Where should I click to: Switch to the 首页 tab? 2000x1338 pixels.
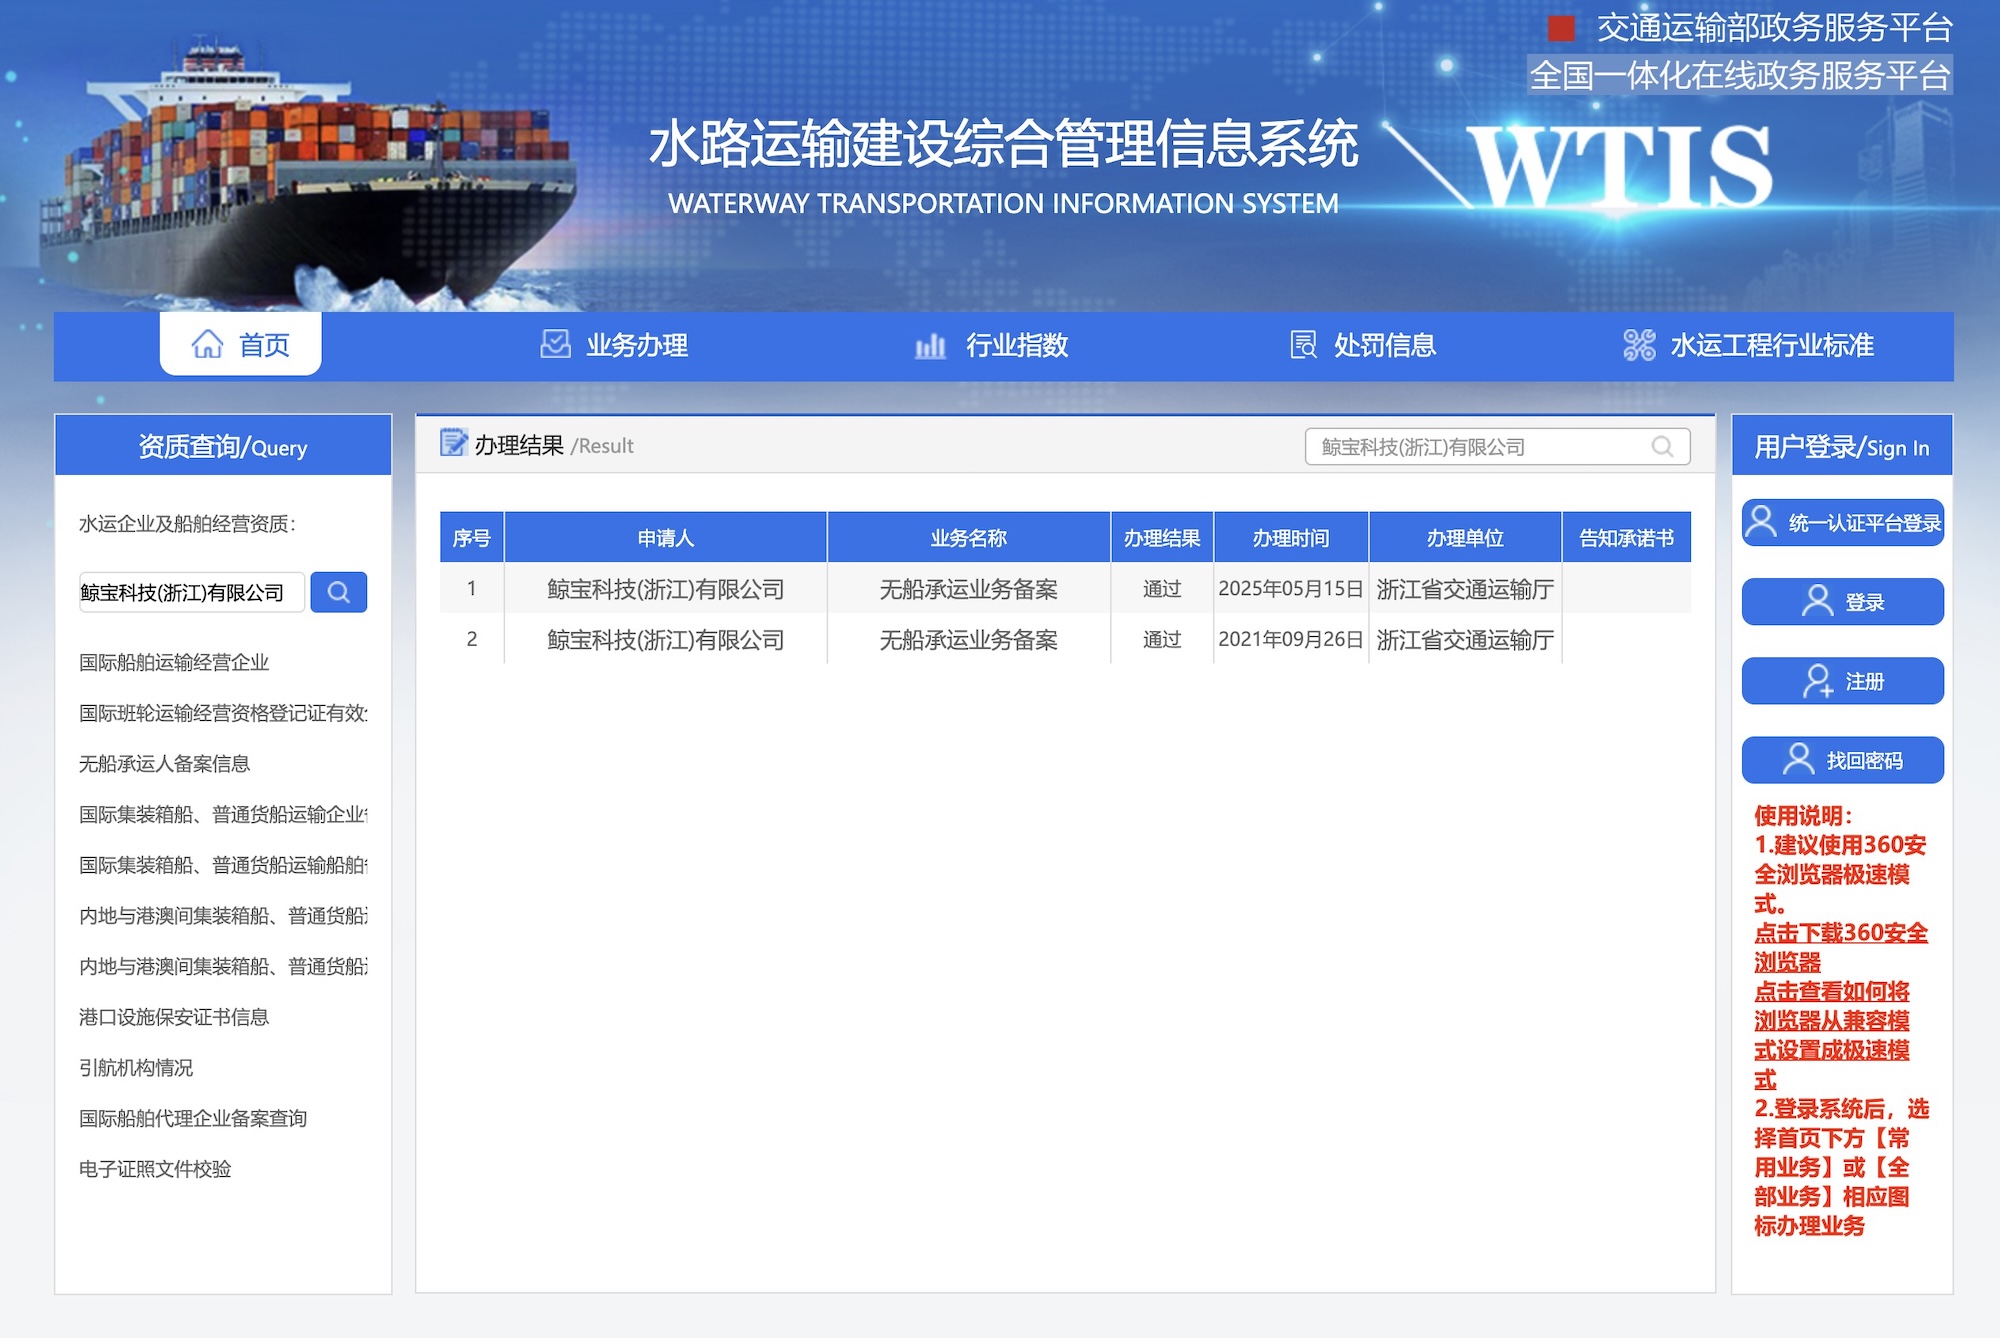click(240, 344)
